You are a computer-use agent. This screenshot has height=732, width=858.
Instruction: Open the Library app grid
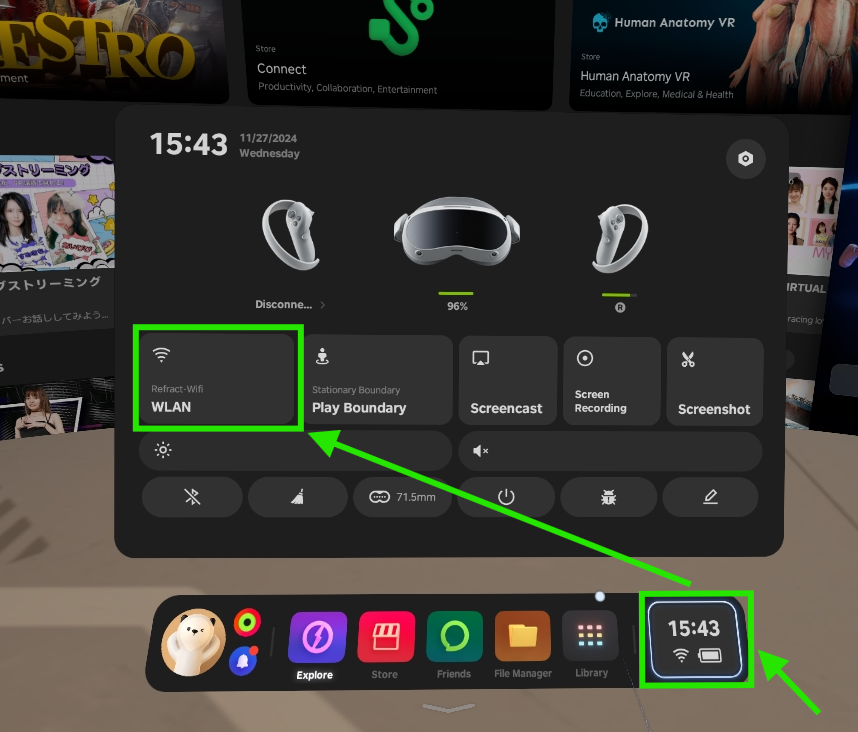pos(590,636)
